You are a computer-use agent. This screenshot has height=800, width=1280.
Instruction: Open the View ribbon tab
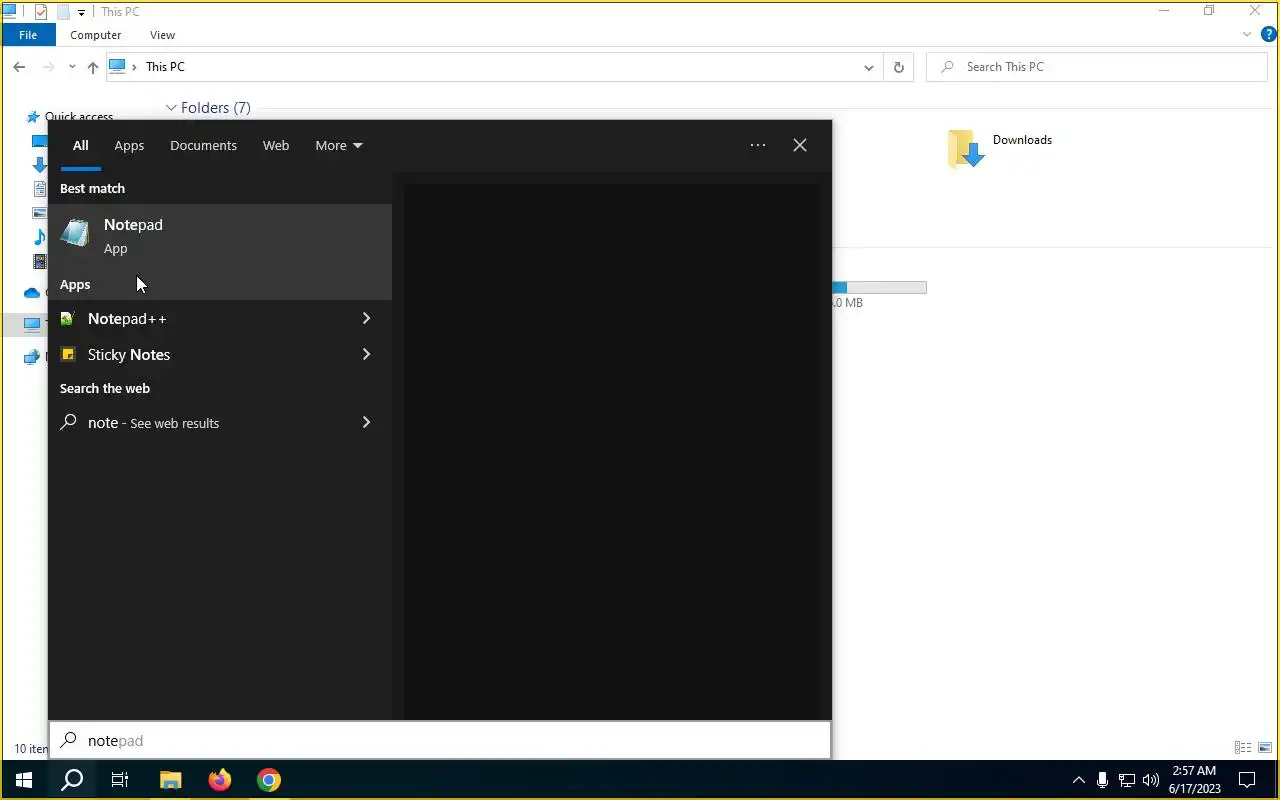click(162, 35)
